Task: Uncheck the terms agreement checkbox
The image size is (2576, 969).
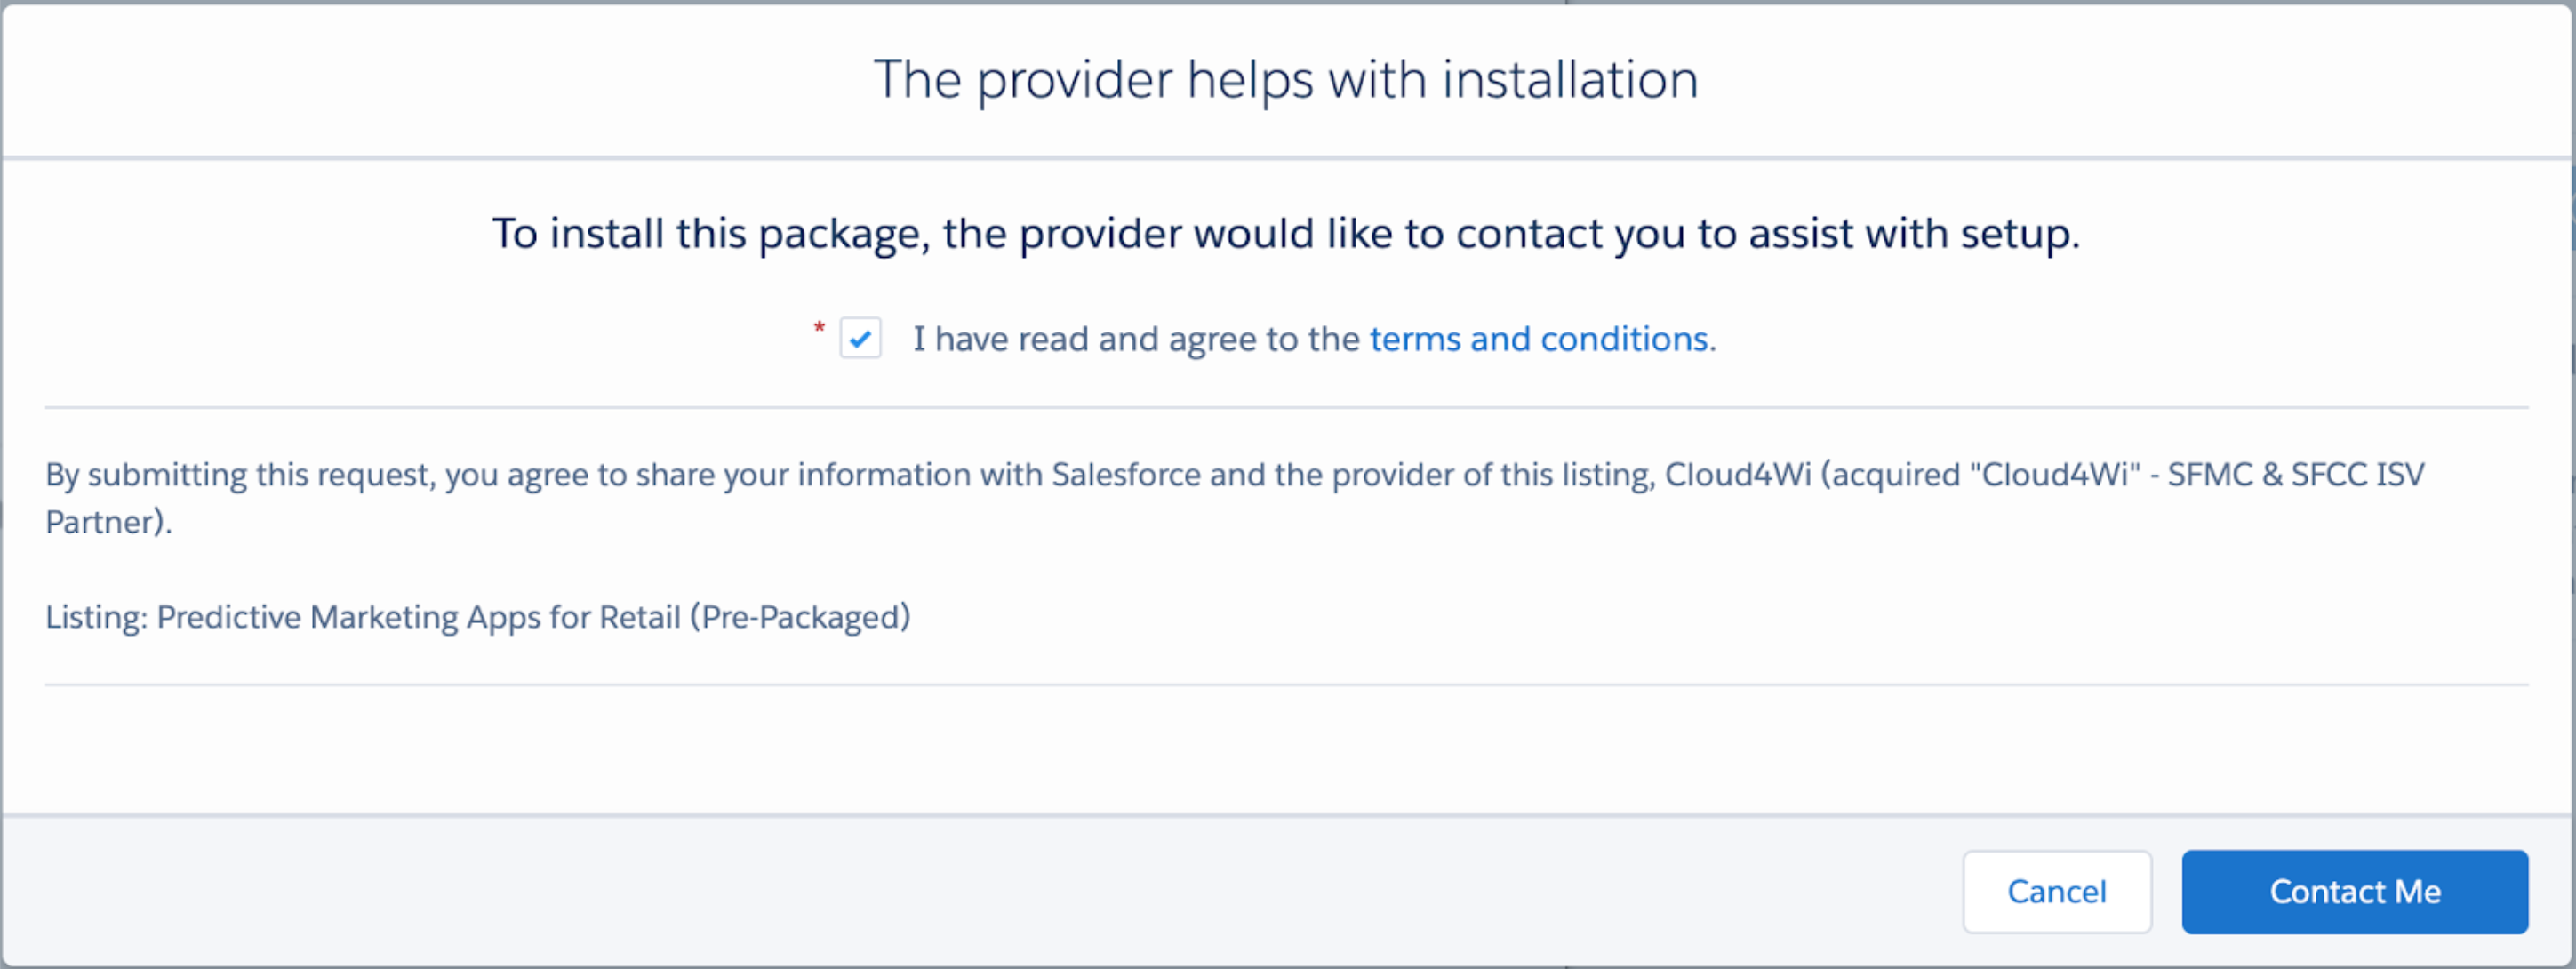Action: (860, 339)
